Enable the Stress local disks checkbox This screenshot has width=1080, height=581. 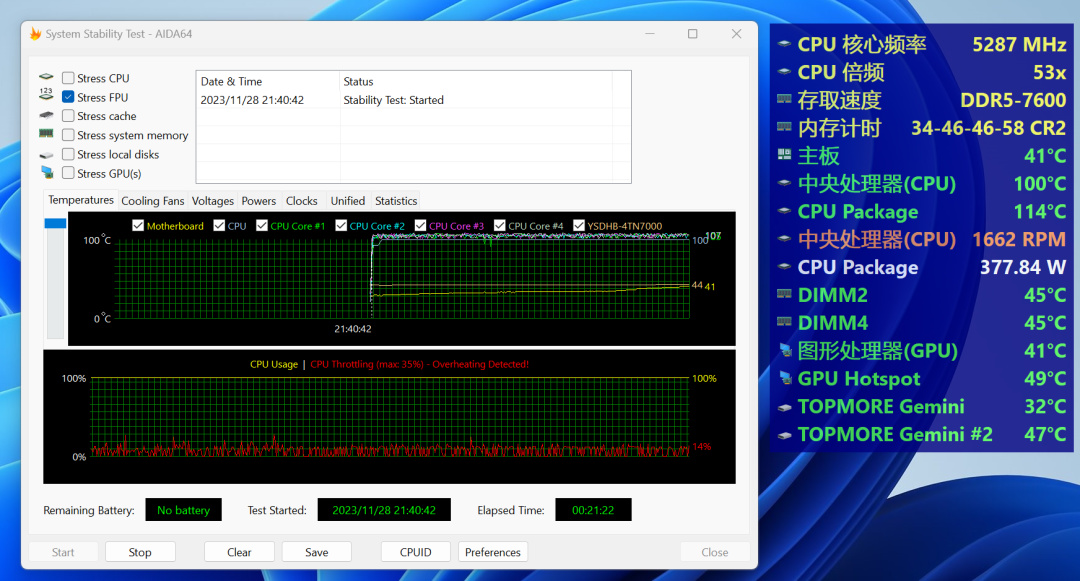coord(68,154)
